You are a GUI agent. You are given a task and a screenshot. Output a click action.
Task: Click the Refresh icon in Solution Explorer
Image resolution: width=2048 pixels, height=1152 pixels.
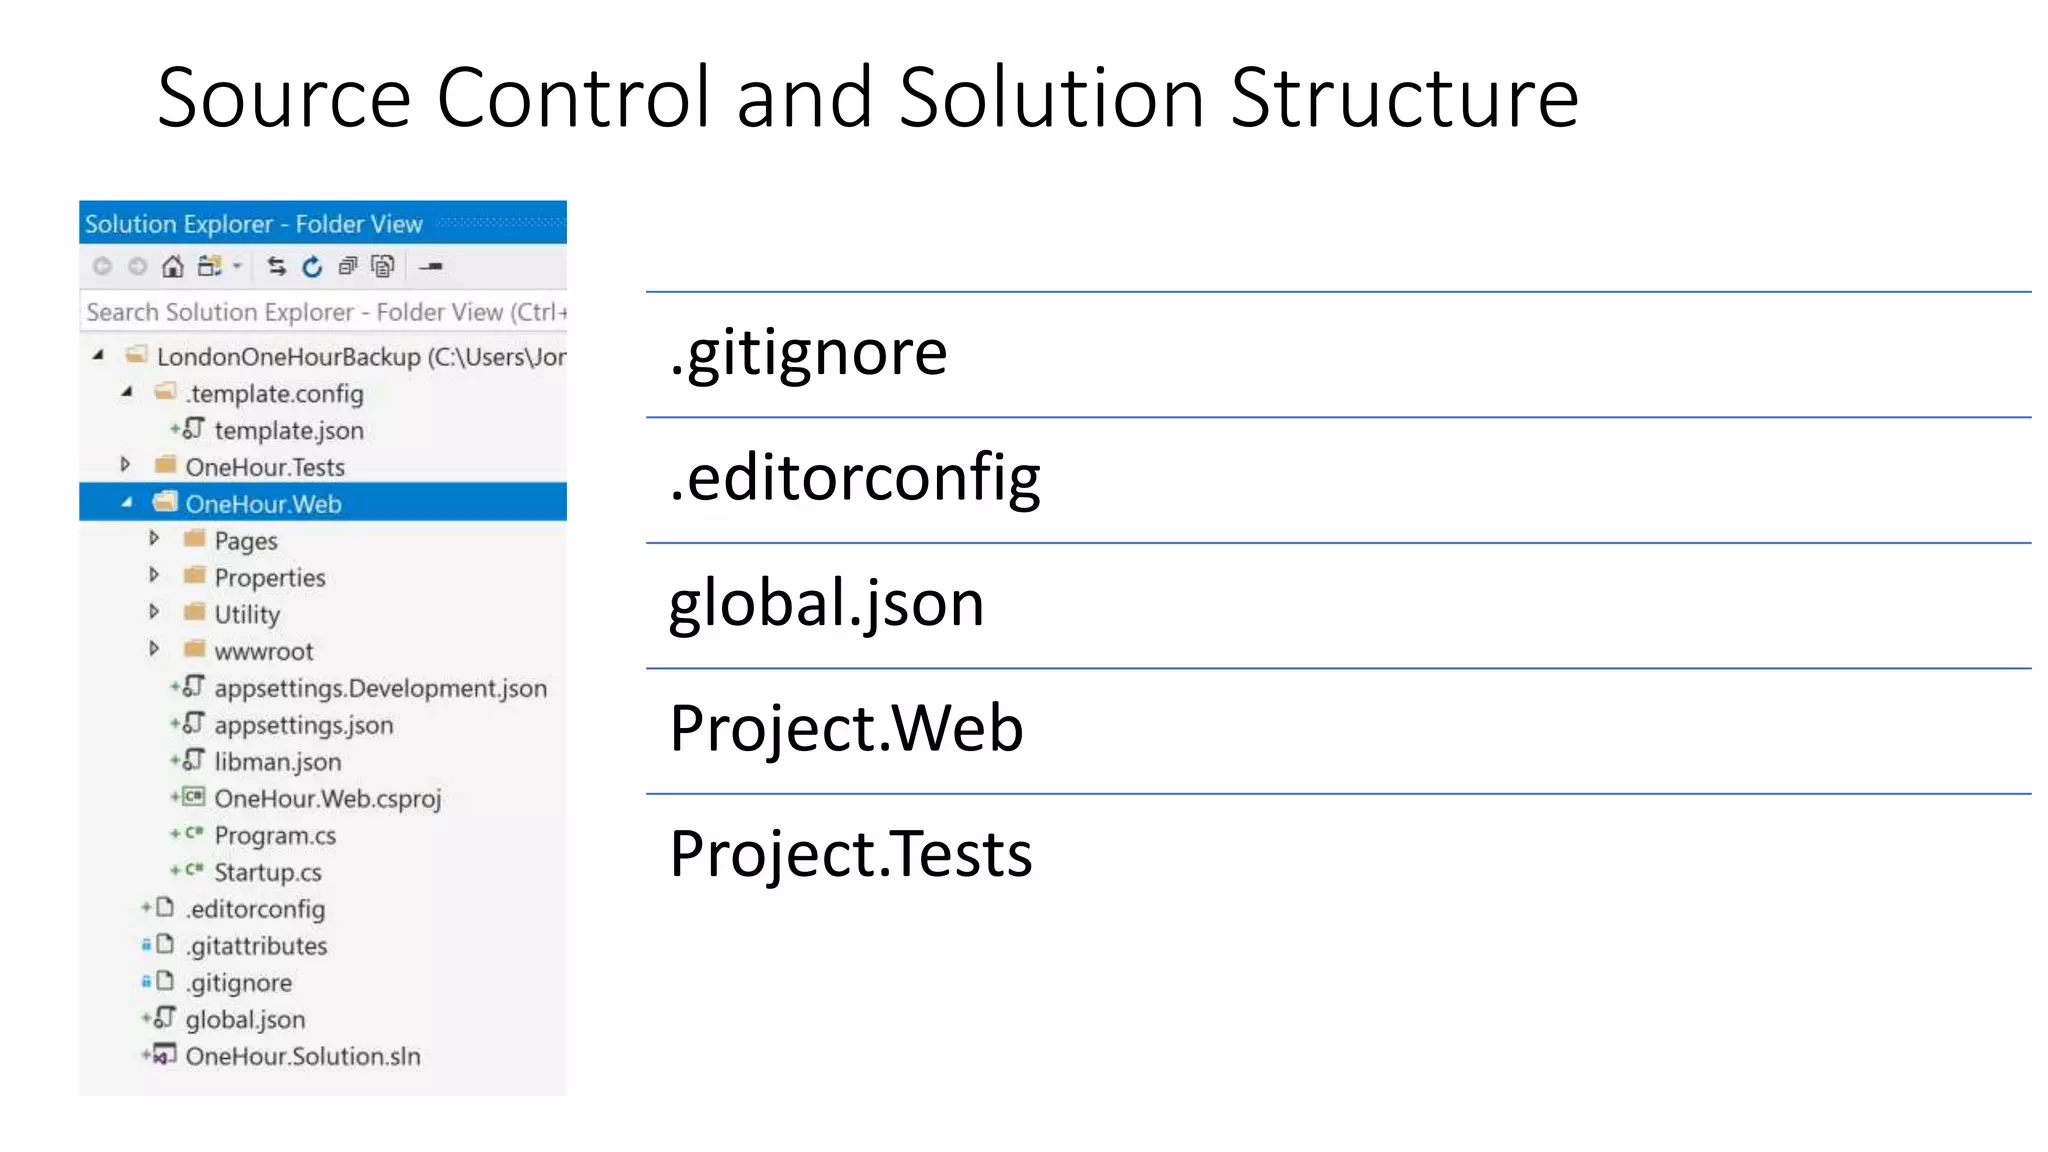tap(312, 266)
